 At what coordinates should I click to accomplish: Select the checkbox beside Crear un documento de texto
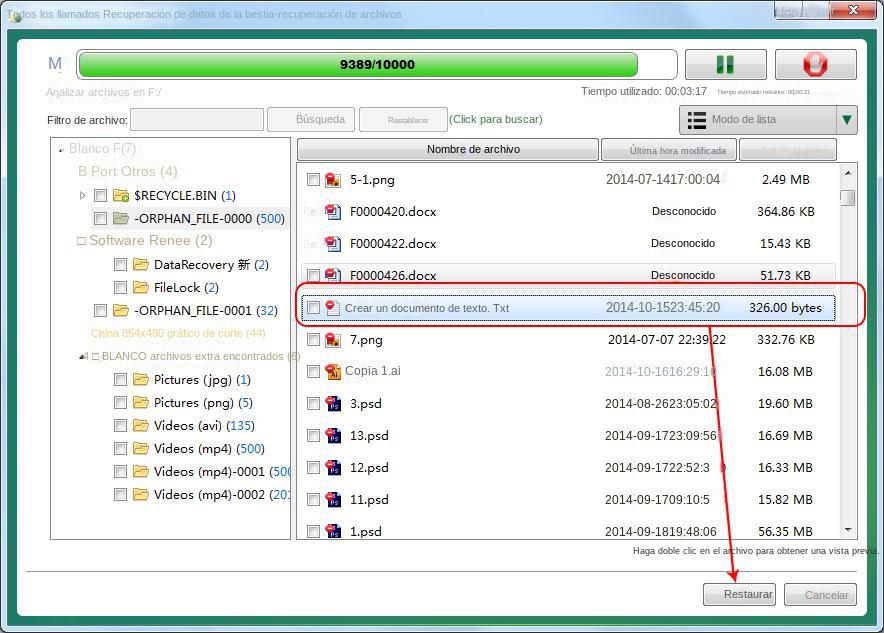(314, 308)
